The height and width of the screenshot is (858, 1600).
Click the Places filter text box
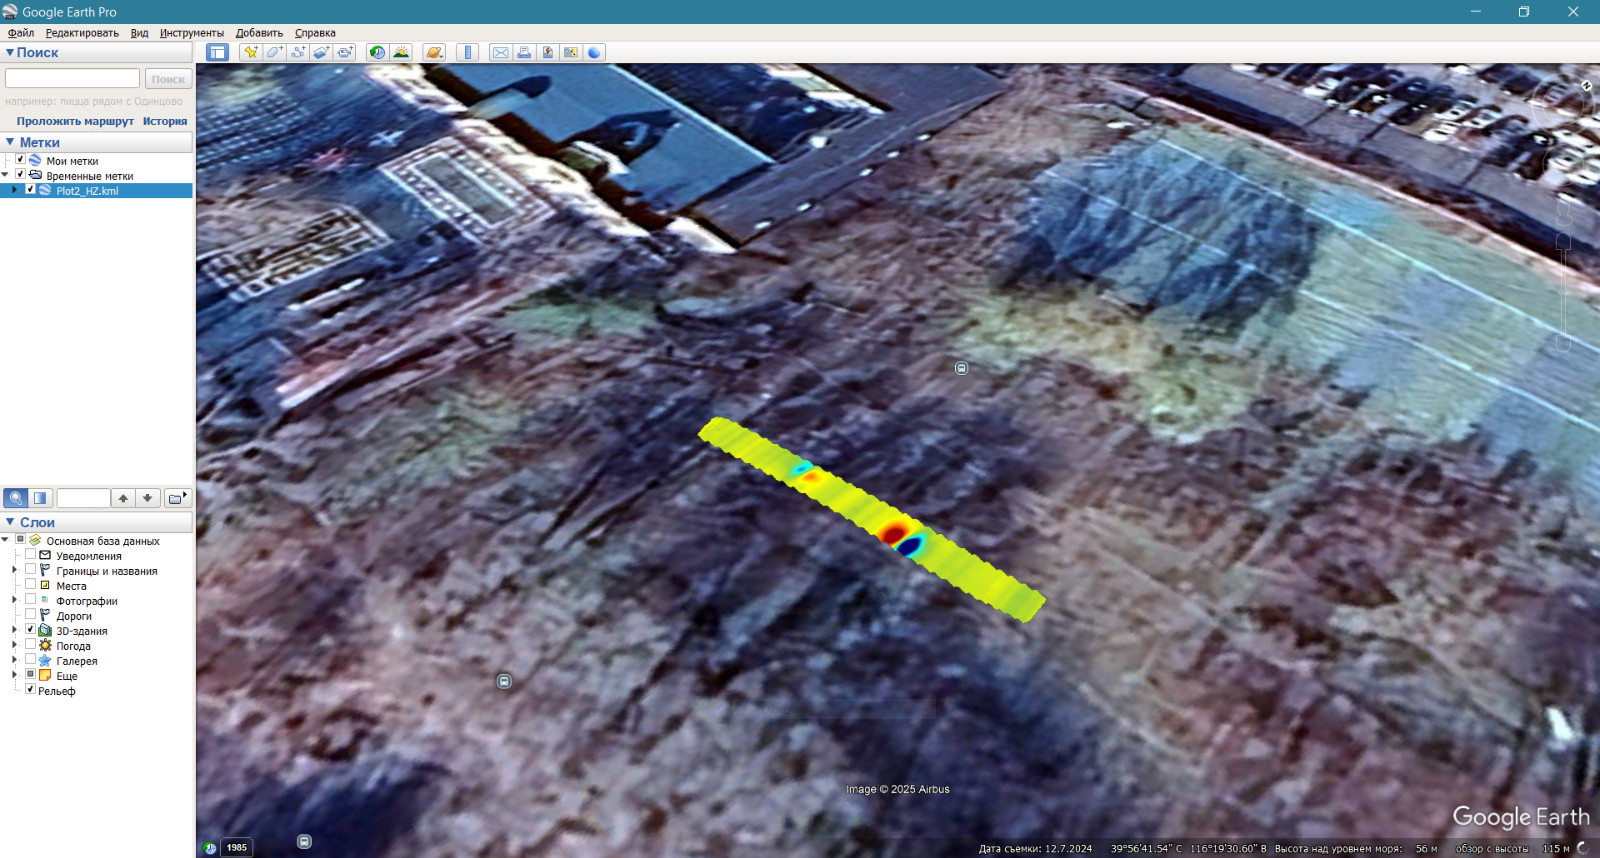point(83,498)
